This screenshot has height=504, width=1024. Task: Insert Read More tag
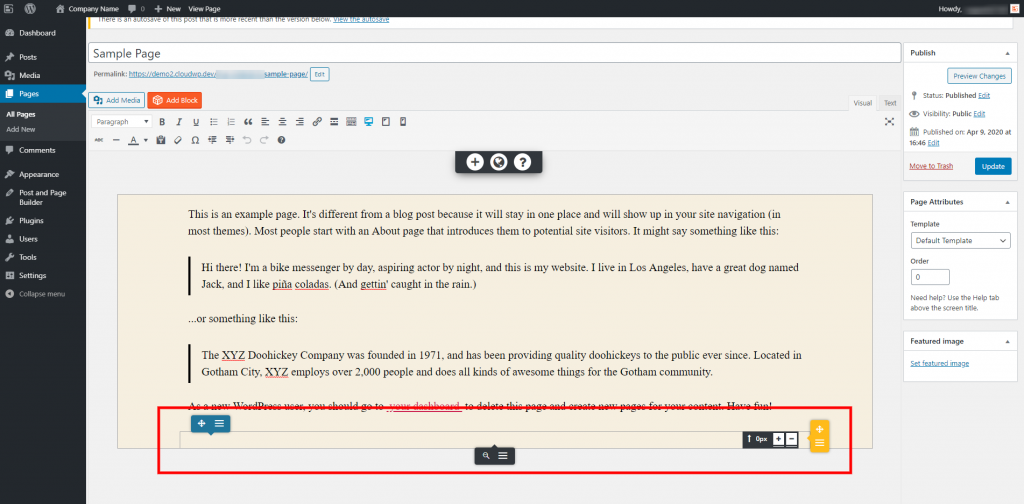334,121
